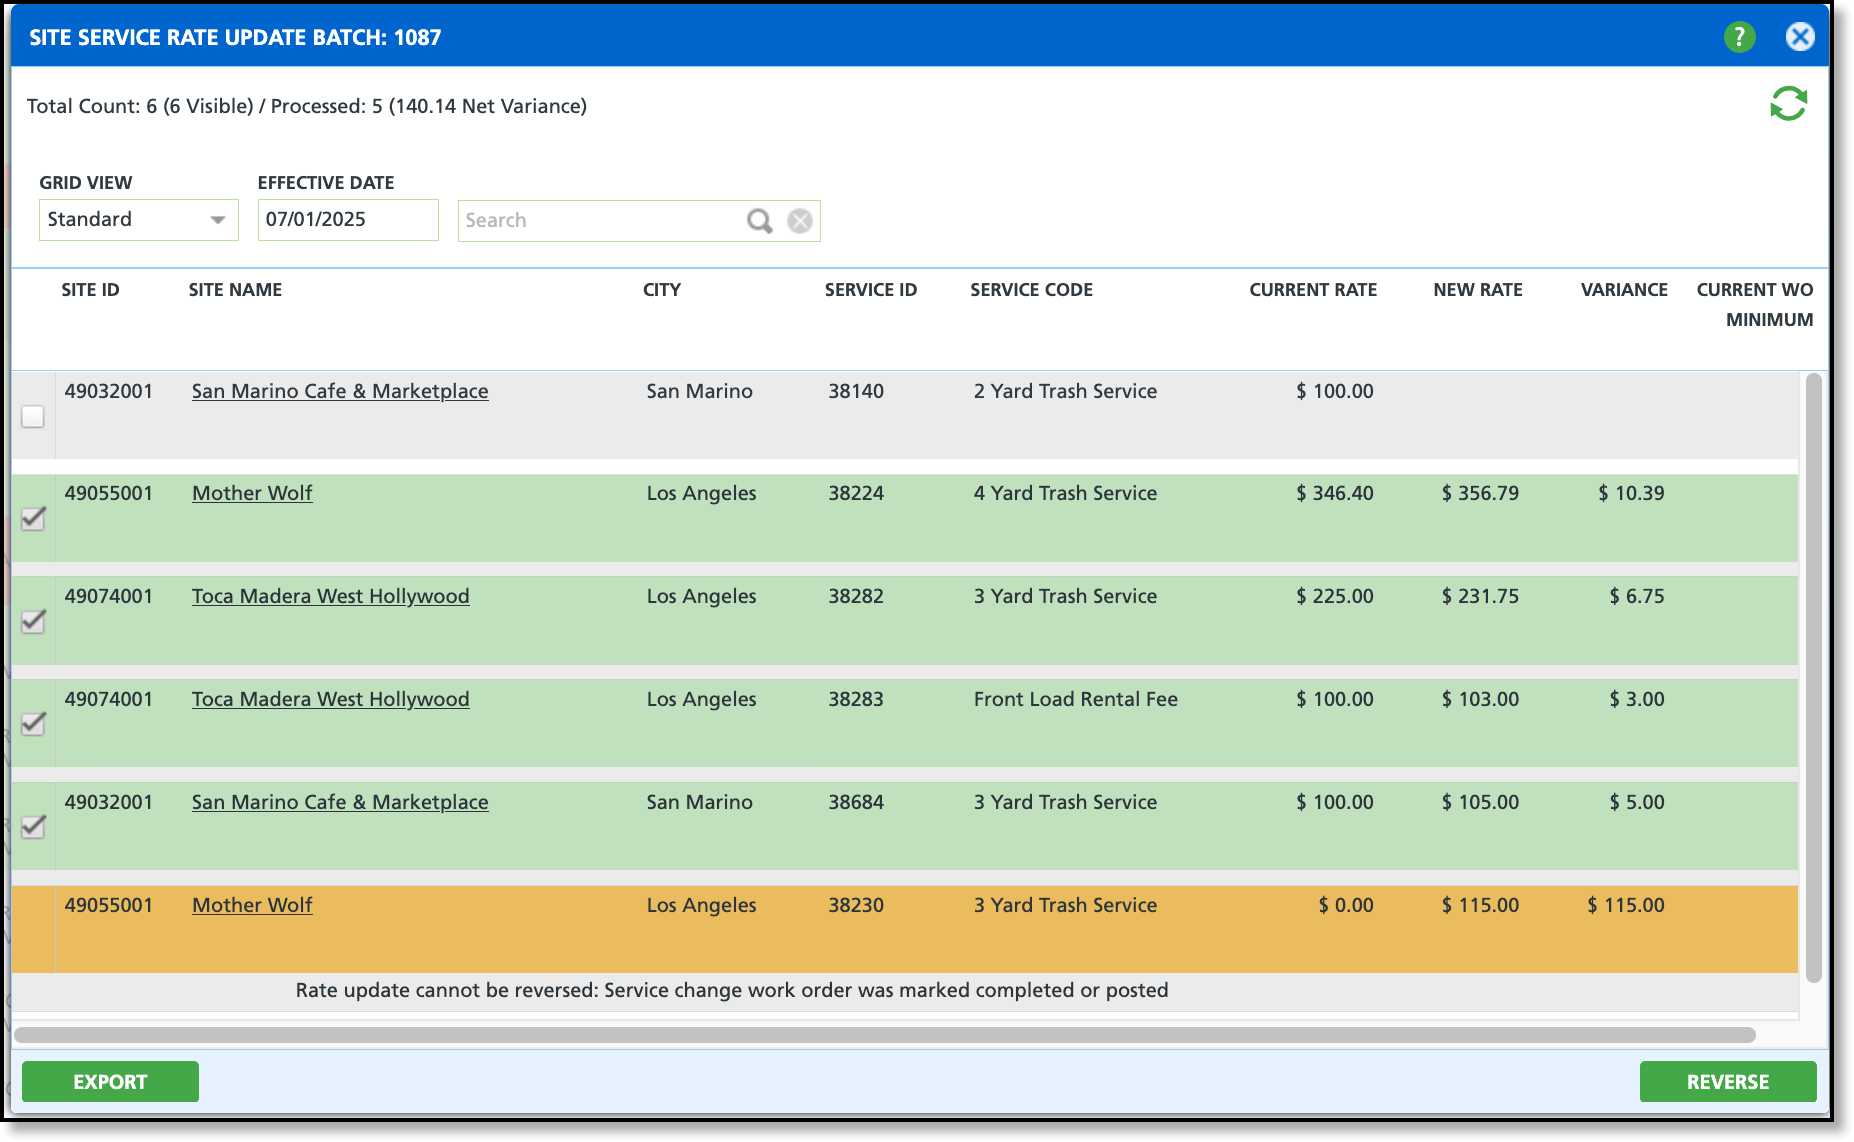Sort by the Current Rate column header
1854x1142 pixels.
tap(1312, 290)
